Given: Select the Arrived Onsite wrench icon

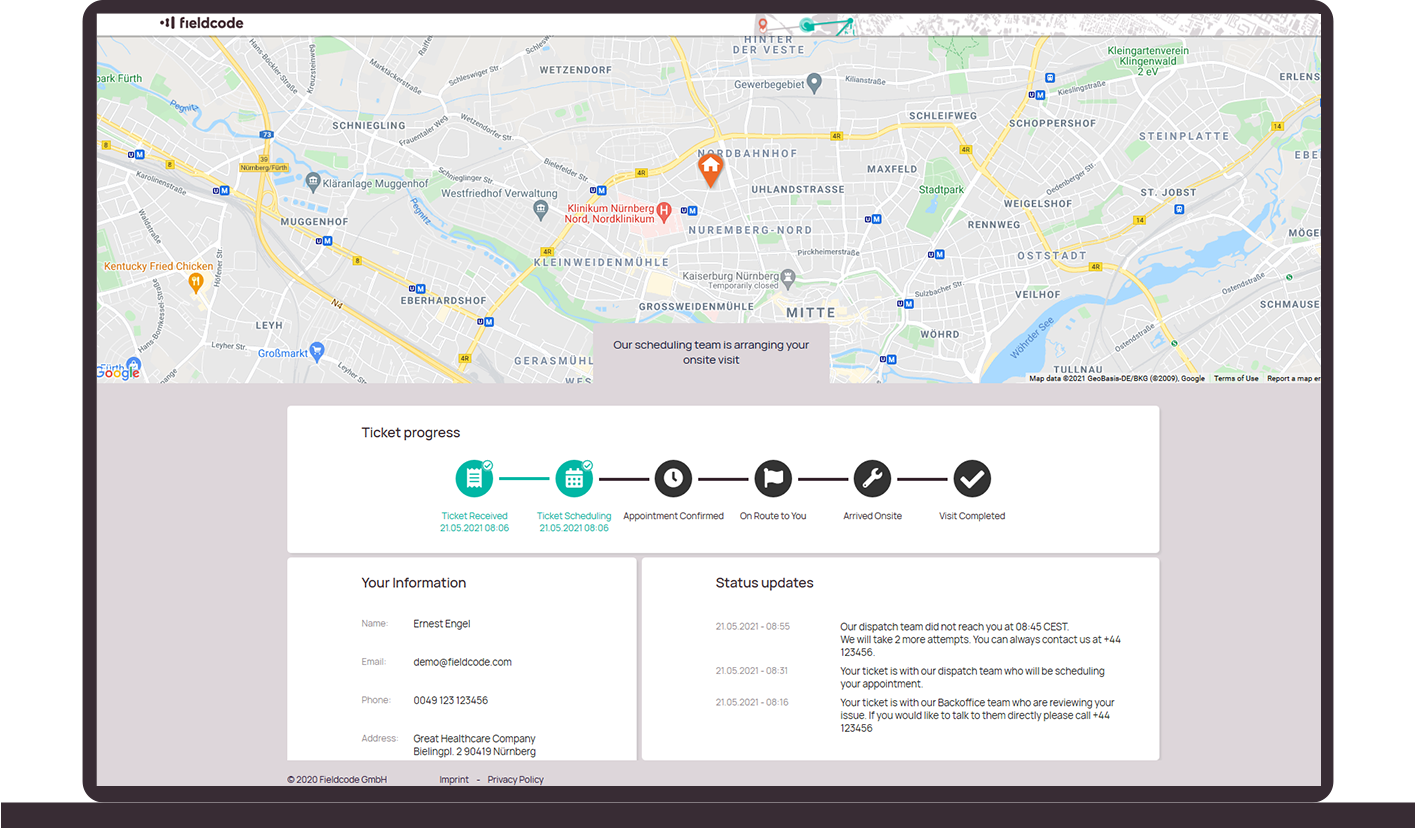Looking at the screenshot, I should pos(872,479).
